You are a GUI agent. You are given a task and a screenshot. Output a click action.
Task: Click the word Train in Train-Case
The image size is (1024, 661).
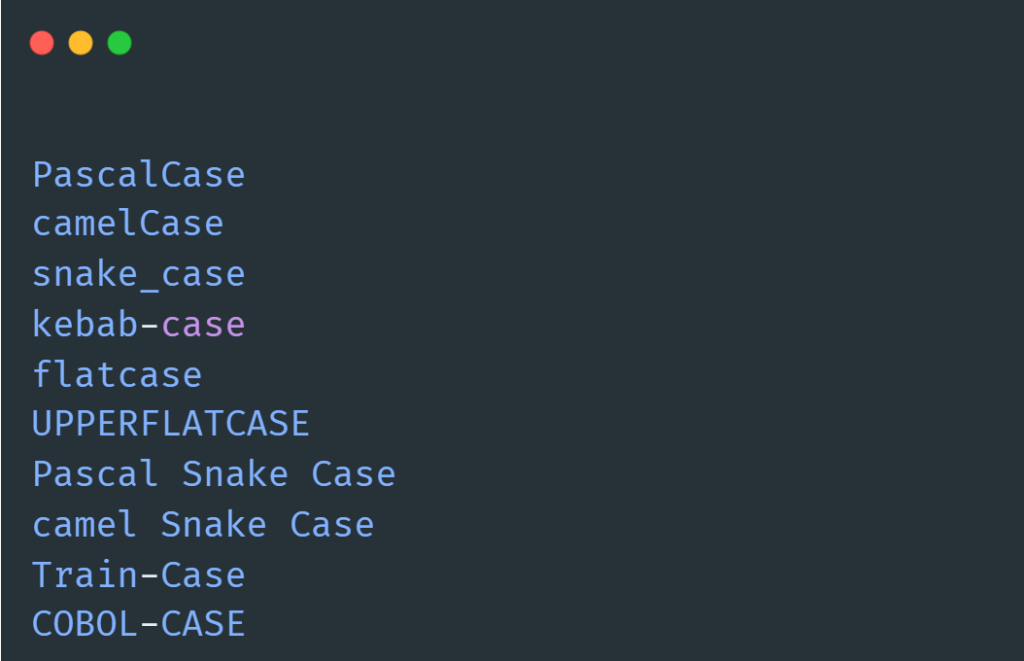(x=85, y=575)
